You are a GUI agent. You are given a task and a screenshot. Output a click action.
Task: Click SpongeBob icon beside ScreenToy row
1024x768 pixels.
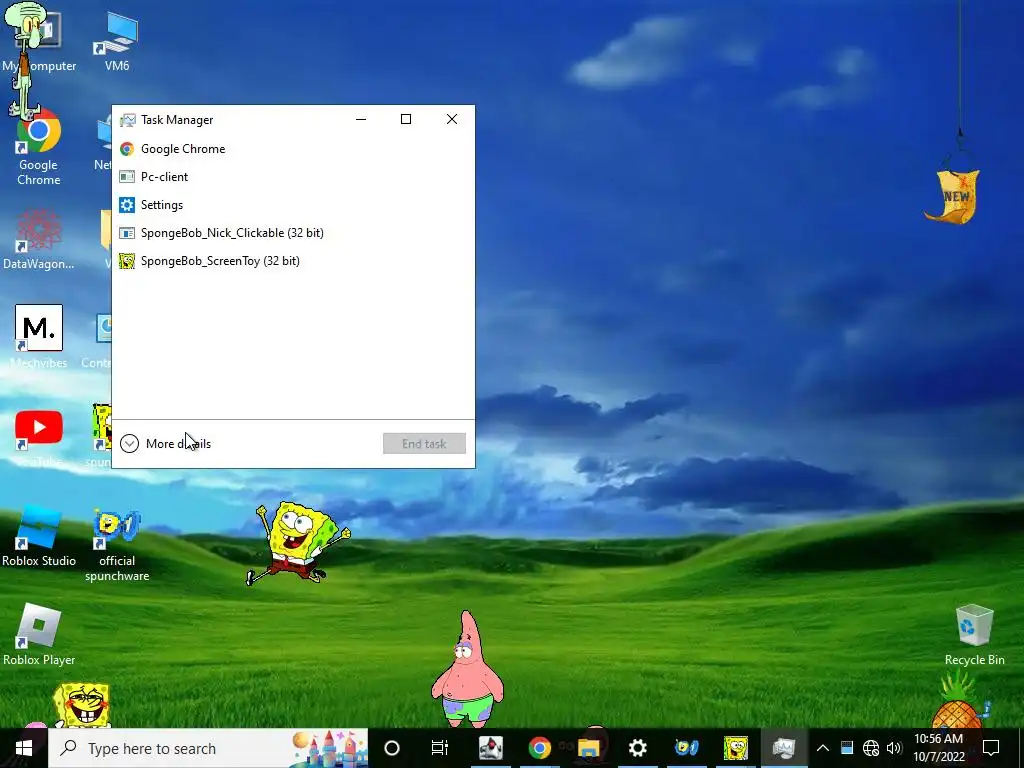coord(127,261)
